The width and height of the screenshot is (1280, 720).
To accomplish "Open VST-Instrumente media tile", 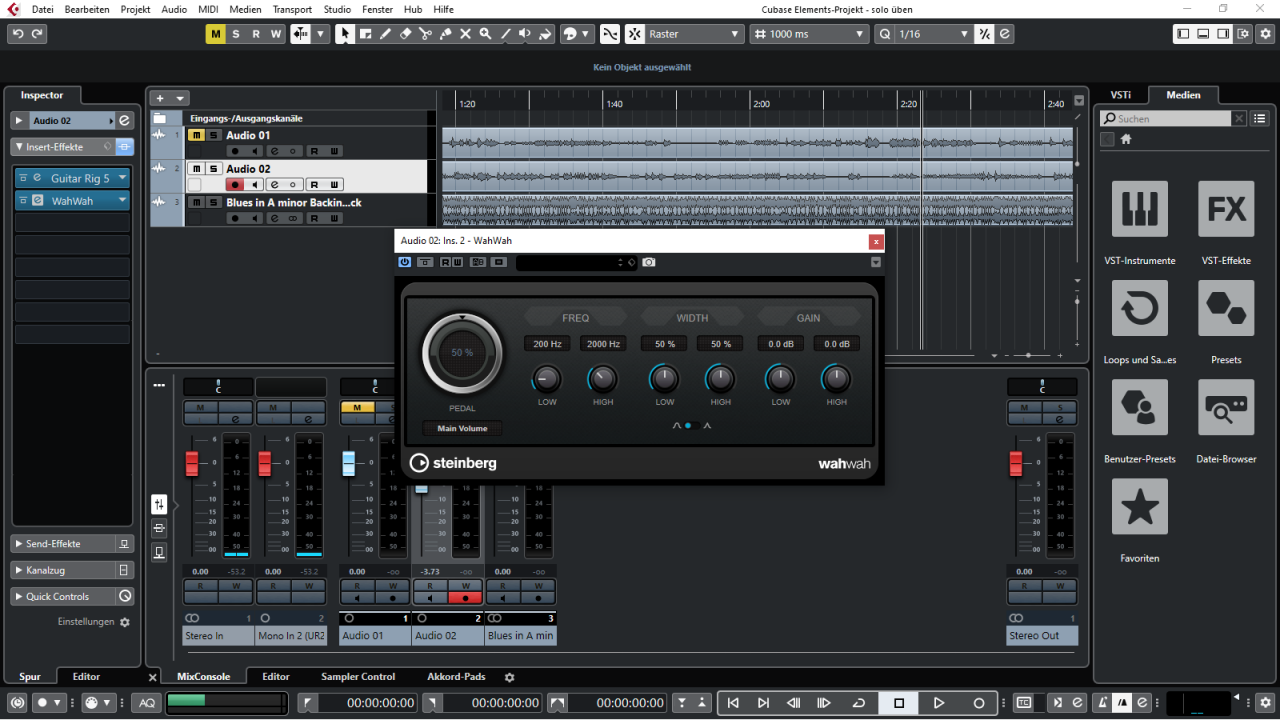I will [x=1139, y=209].
